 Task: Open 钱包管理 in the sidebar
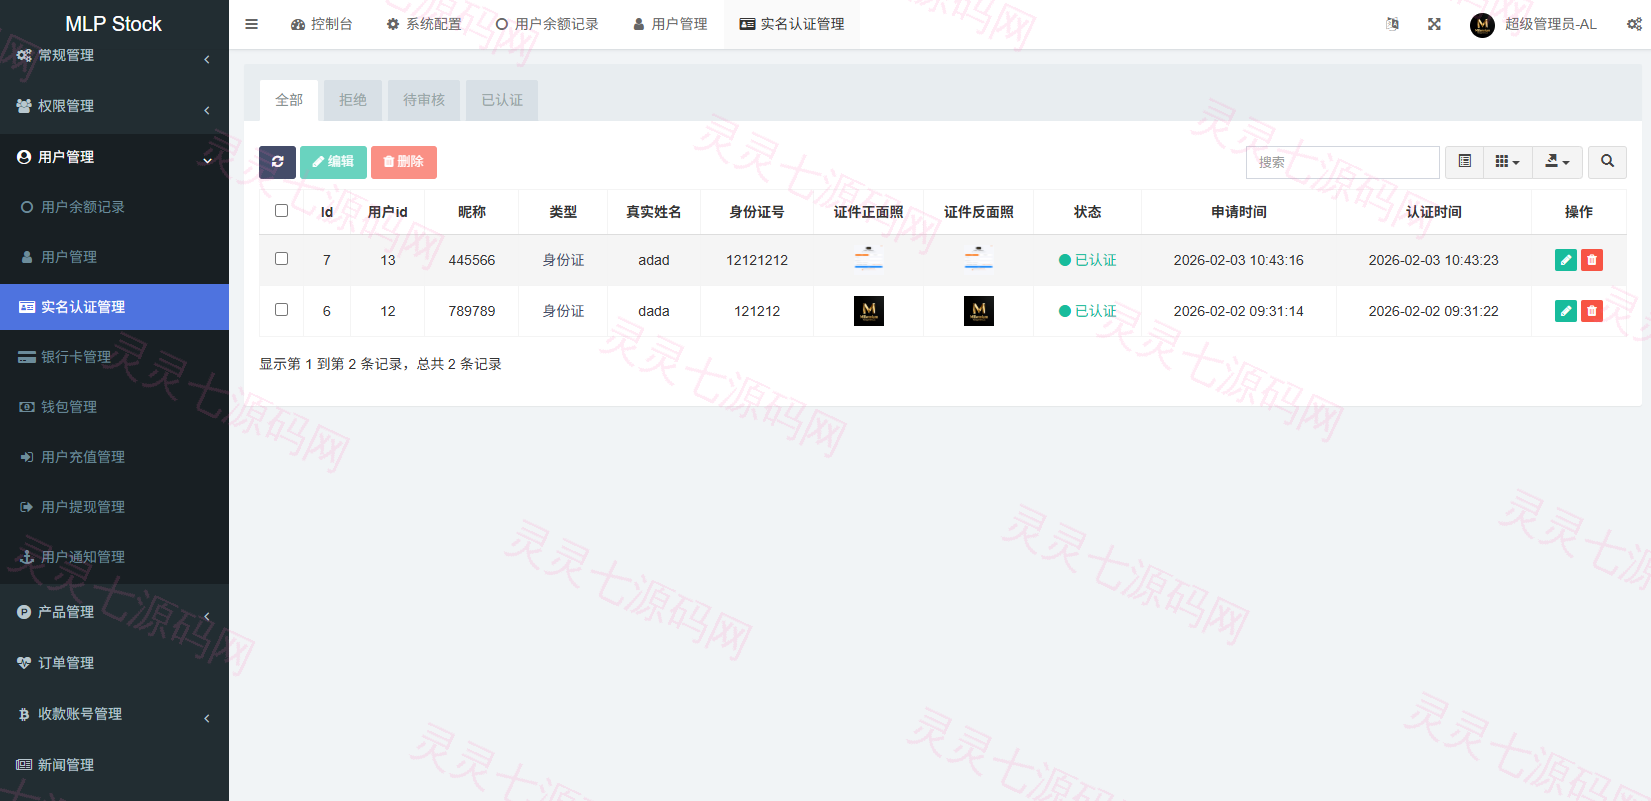click(114, 407)
